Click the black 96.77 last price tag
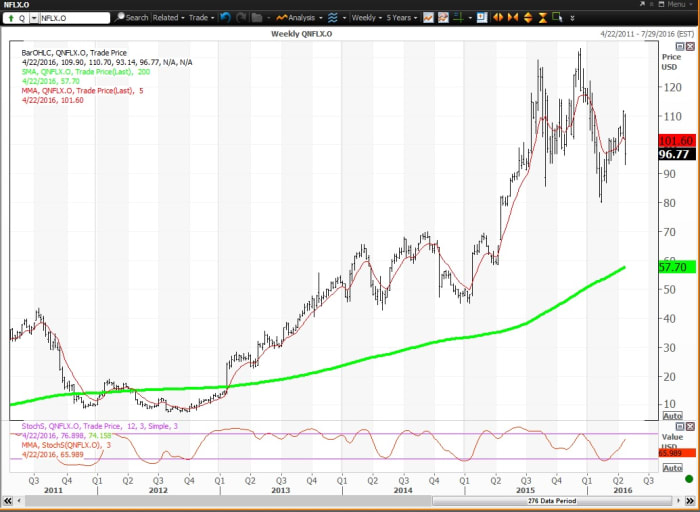 [x=677, y=154]
